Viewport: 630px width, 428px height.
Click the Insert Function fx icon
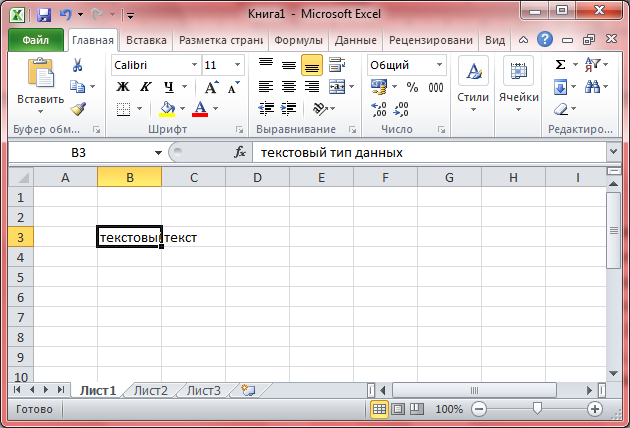point(240,152)
